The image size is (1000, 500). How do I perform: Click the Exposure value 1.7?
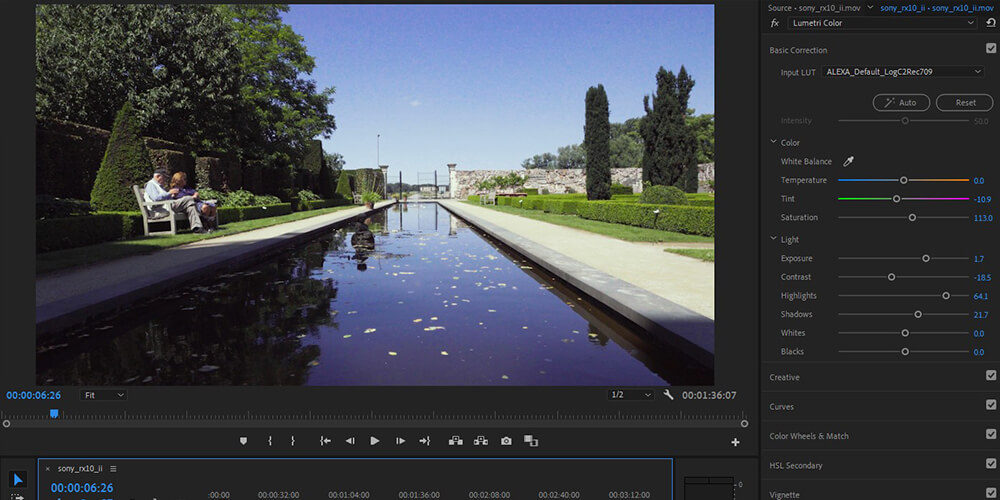[x=979, y=259]
